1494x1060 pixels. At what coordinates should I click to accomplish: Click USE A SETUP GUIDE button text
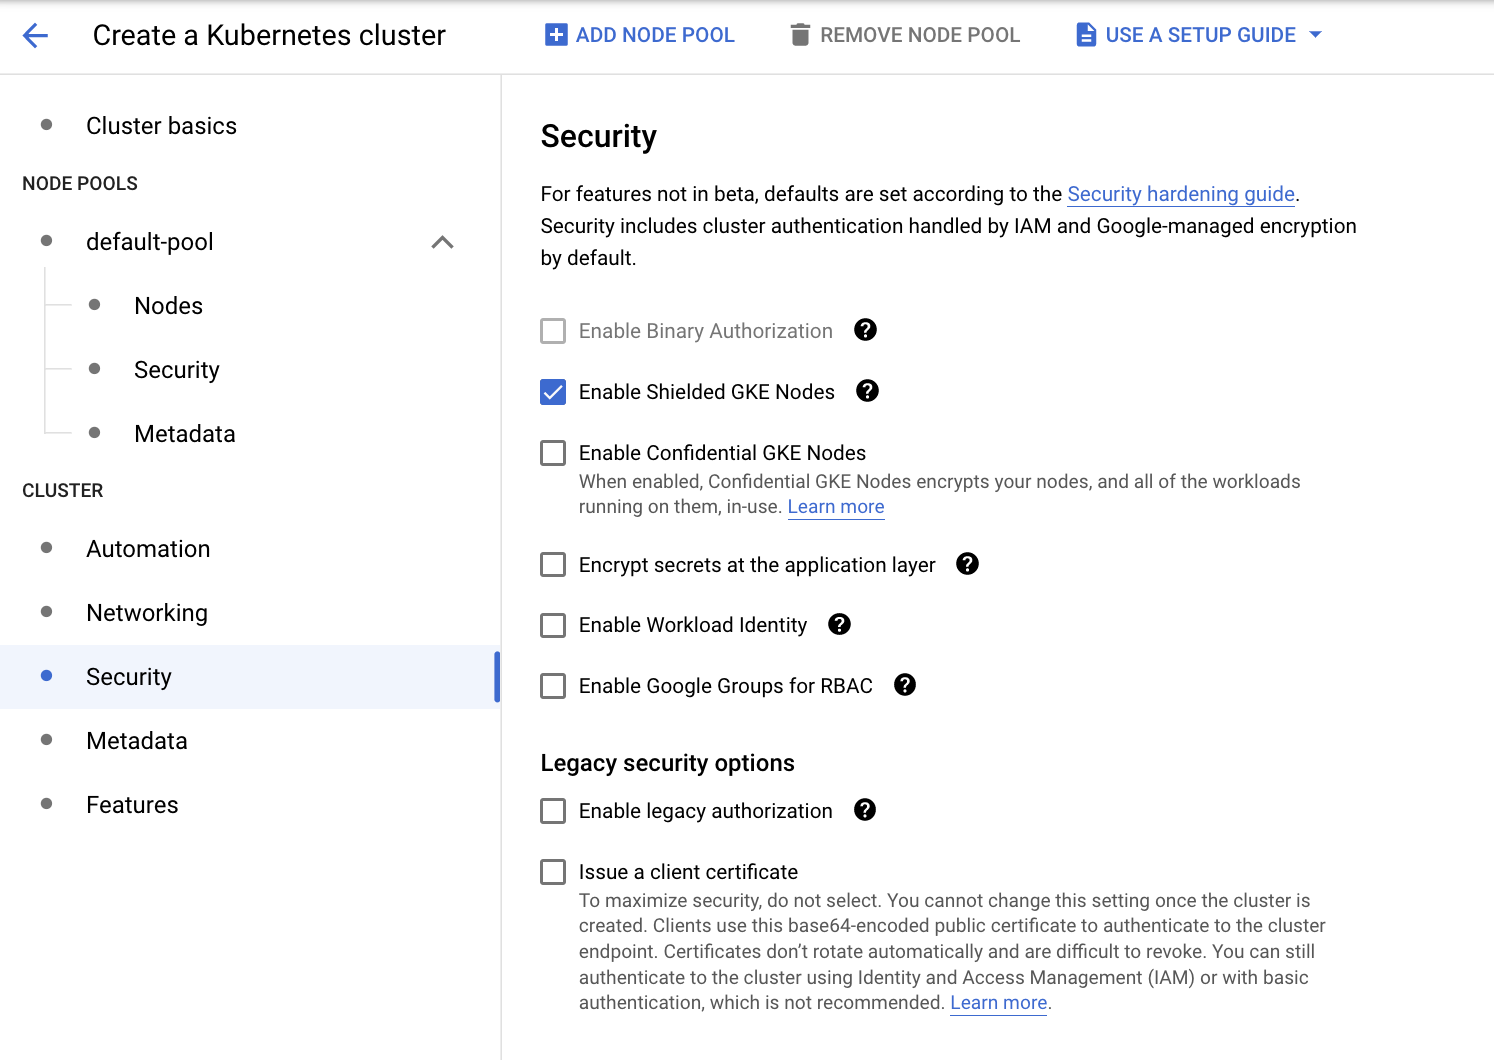click(1200, 35)
